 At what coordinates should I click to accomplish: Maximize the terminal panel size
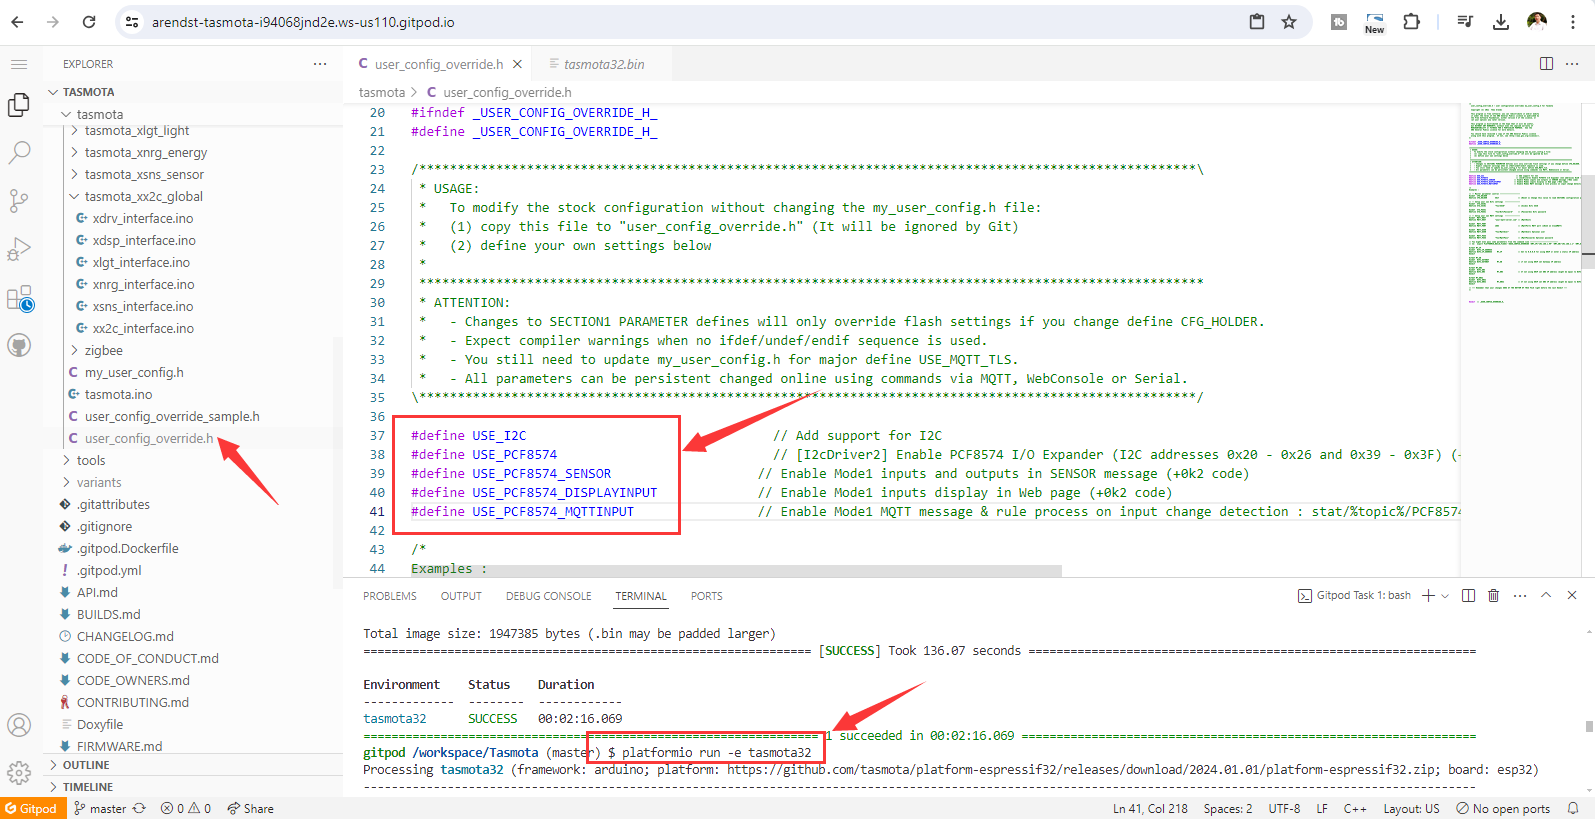click(1546, 596)
